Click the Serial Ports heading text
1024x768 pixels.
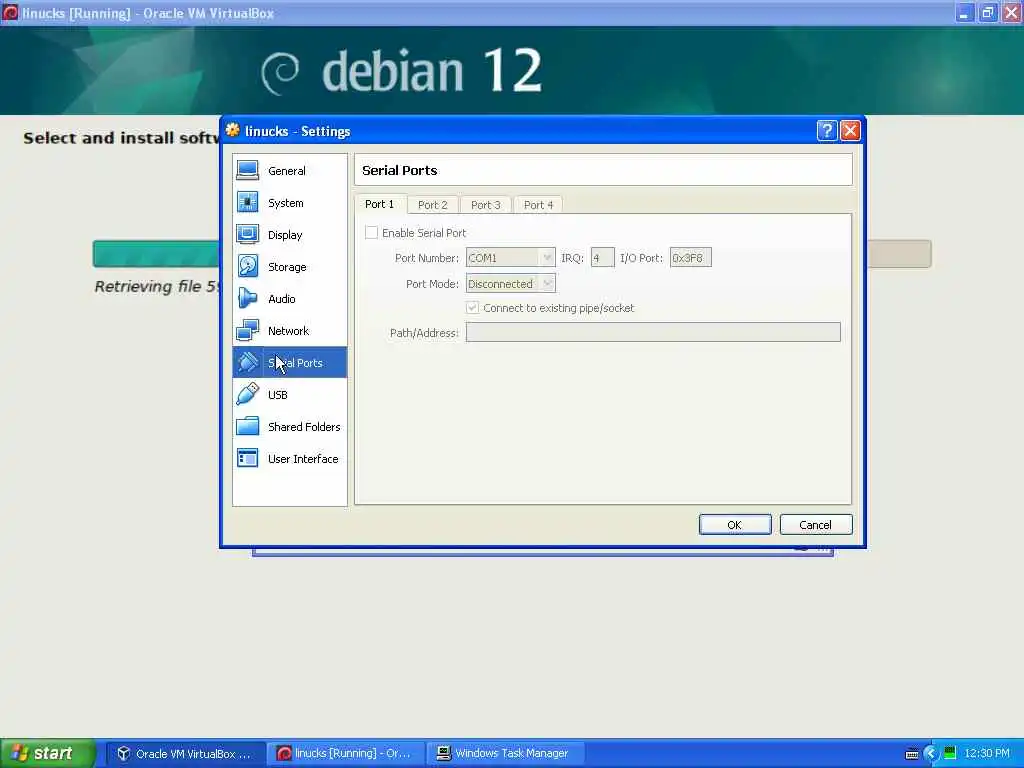400,170
